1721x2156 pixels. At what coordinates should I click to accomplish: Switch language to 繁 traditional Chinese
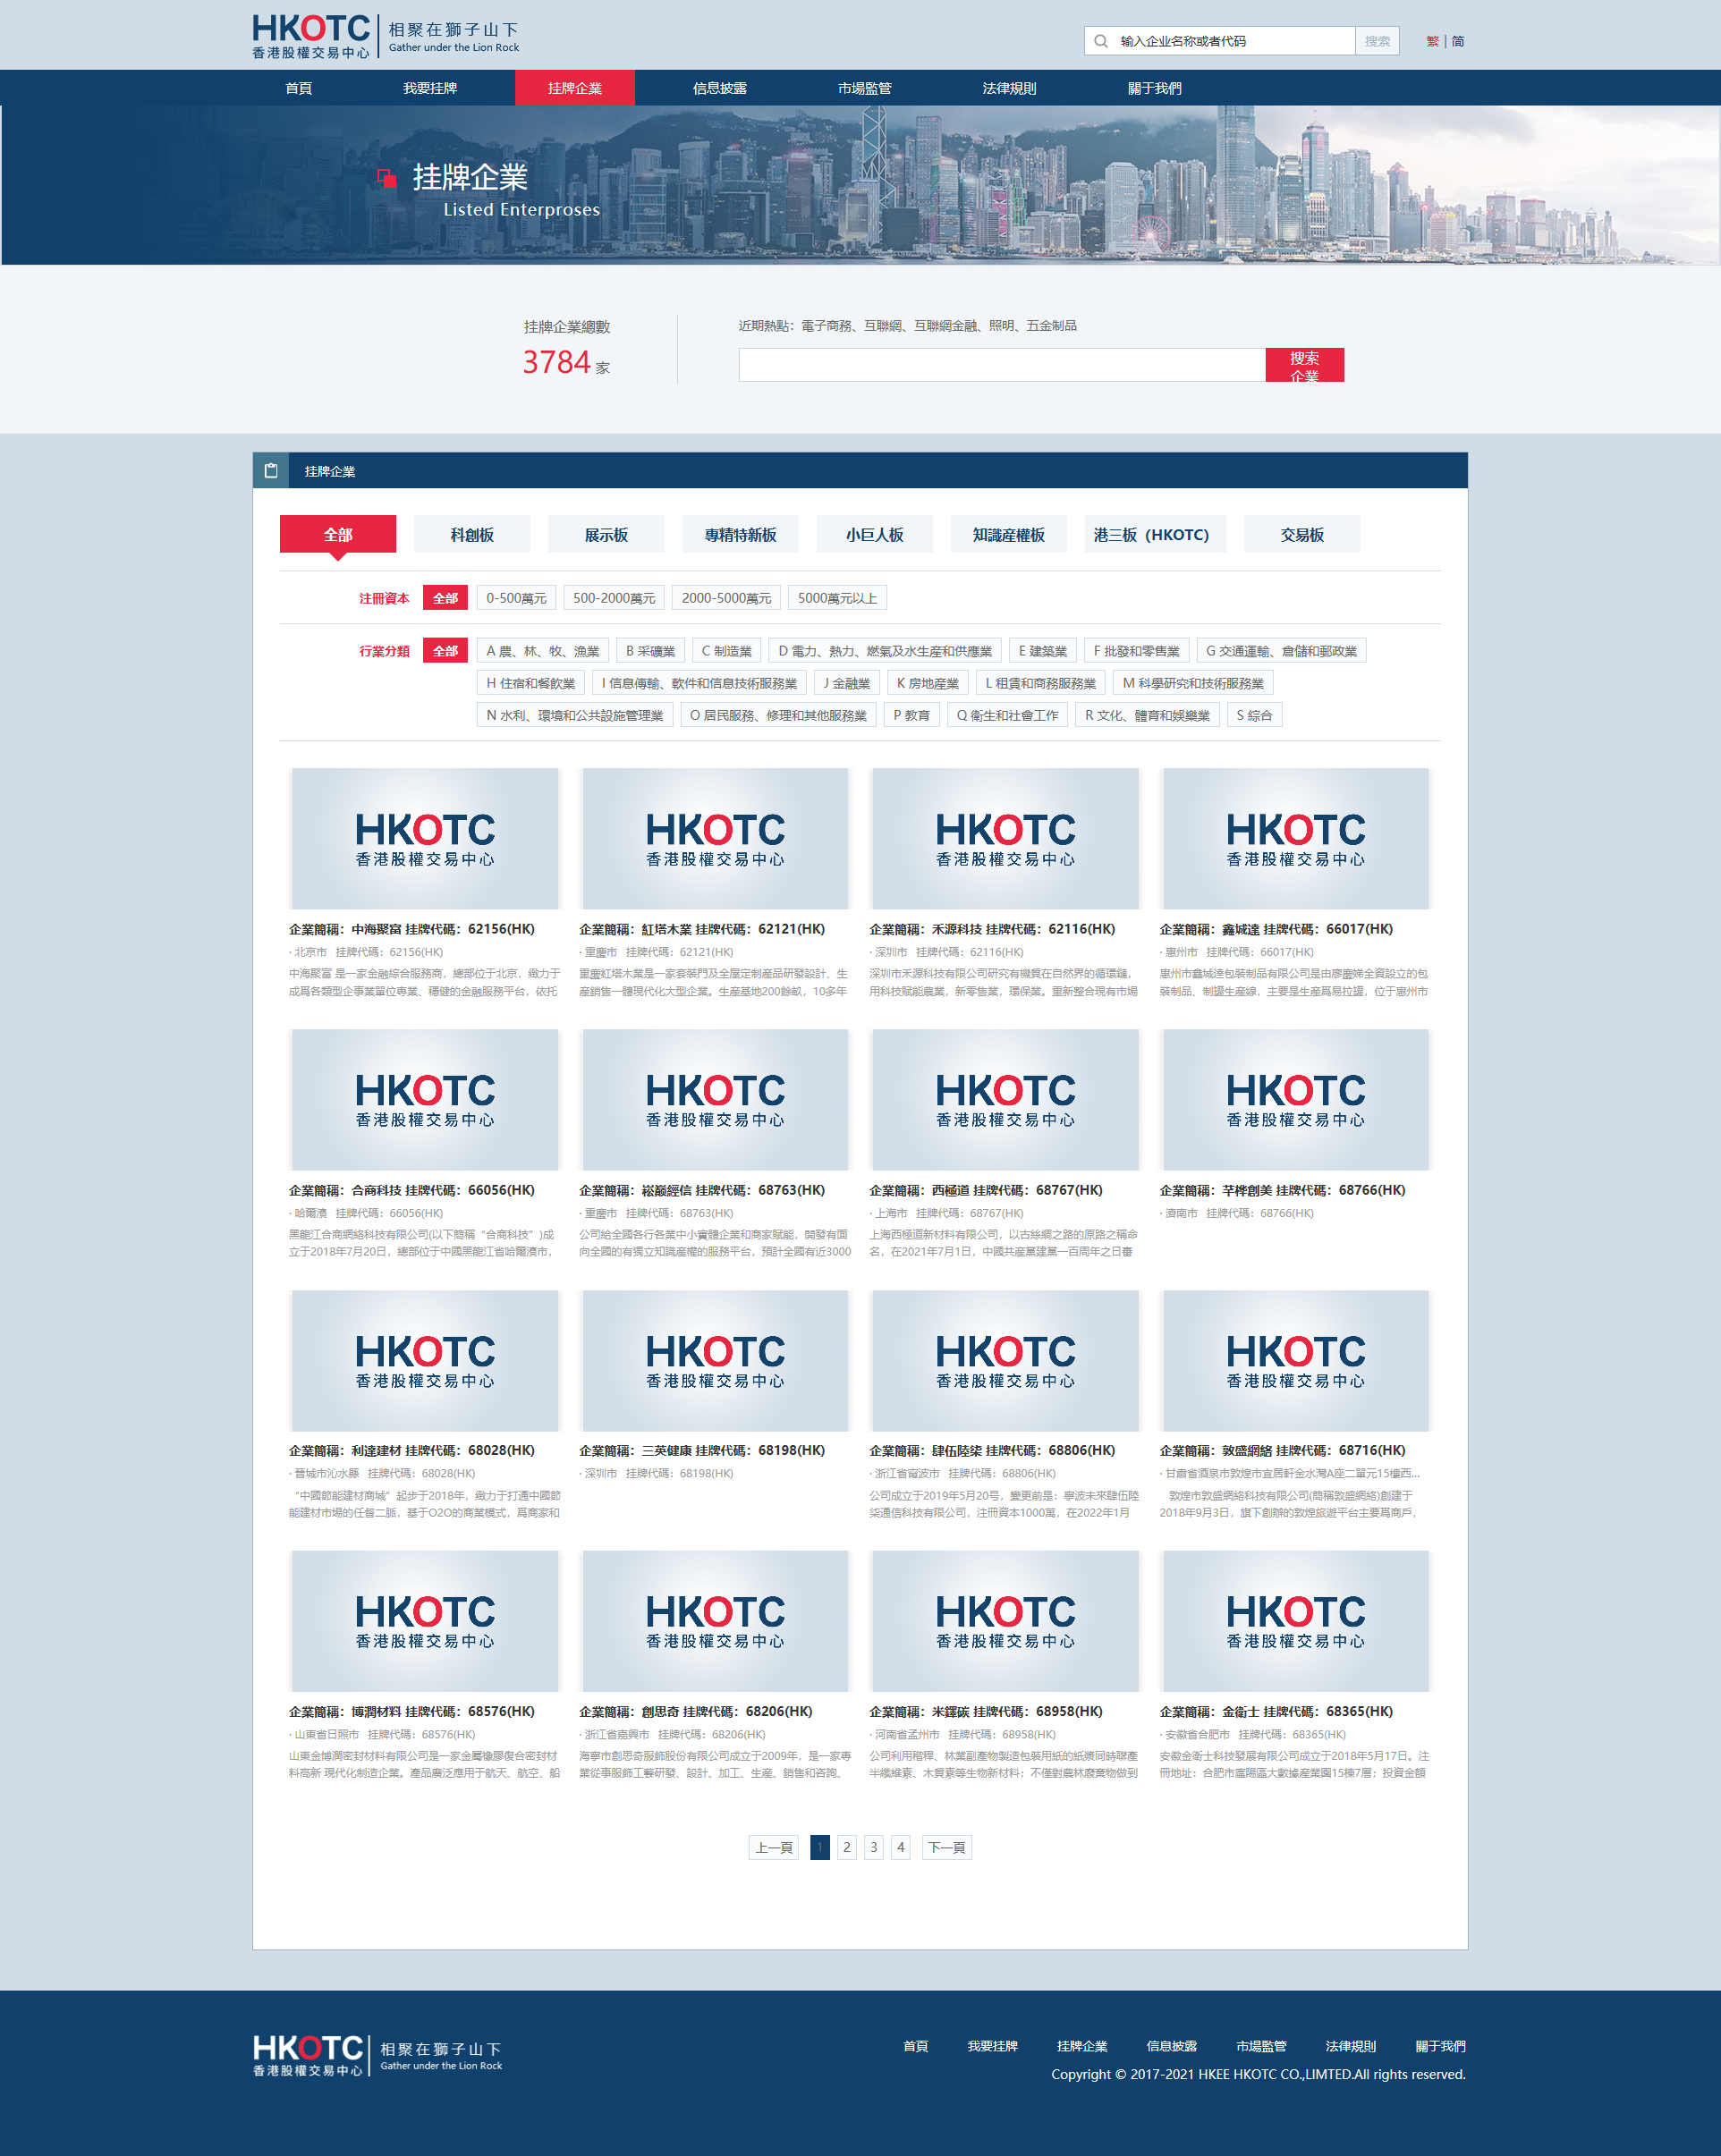(1432, 41)
